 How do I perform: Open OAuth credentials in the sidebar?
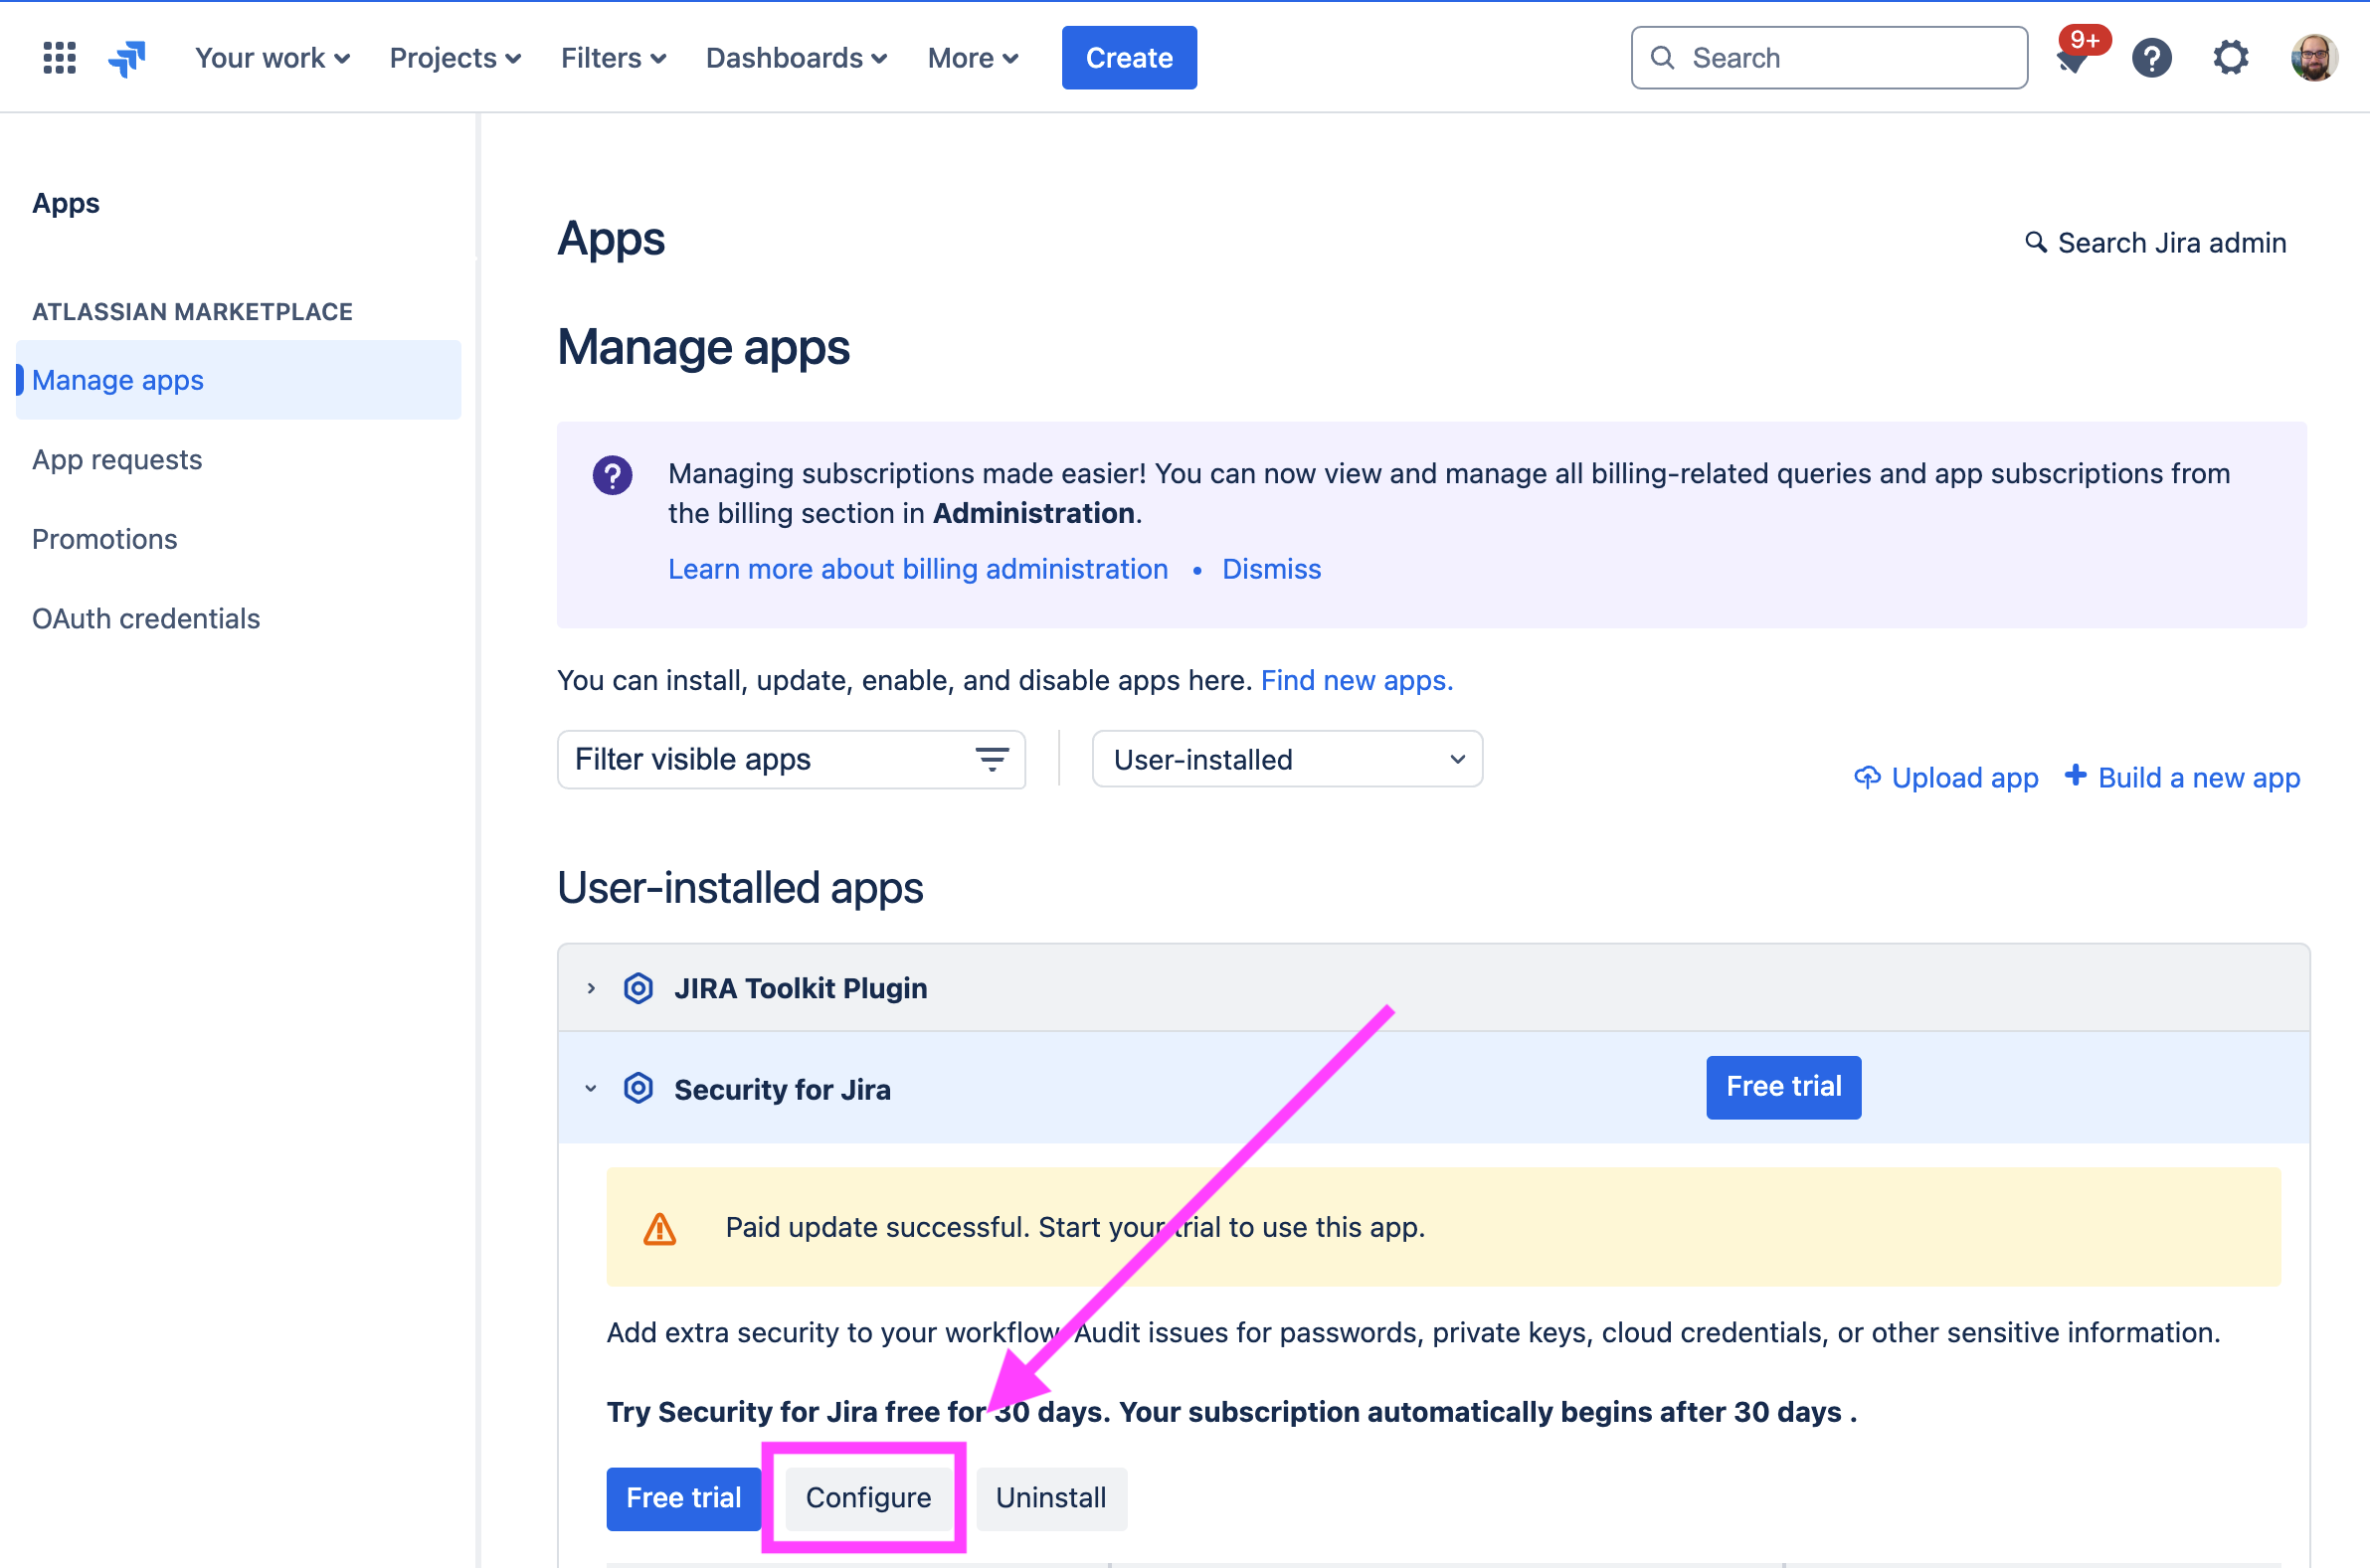pos(146,619)
